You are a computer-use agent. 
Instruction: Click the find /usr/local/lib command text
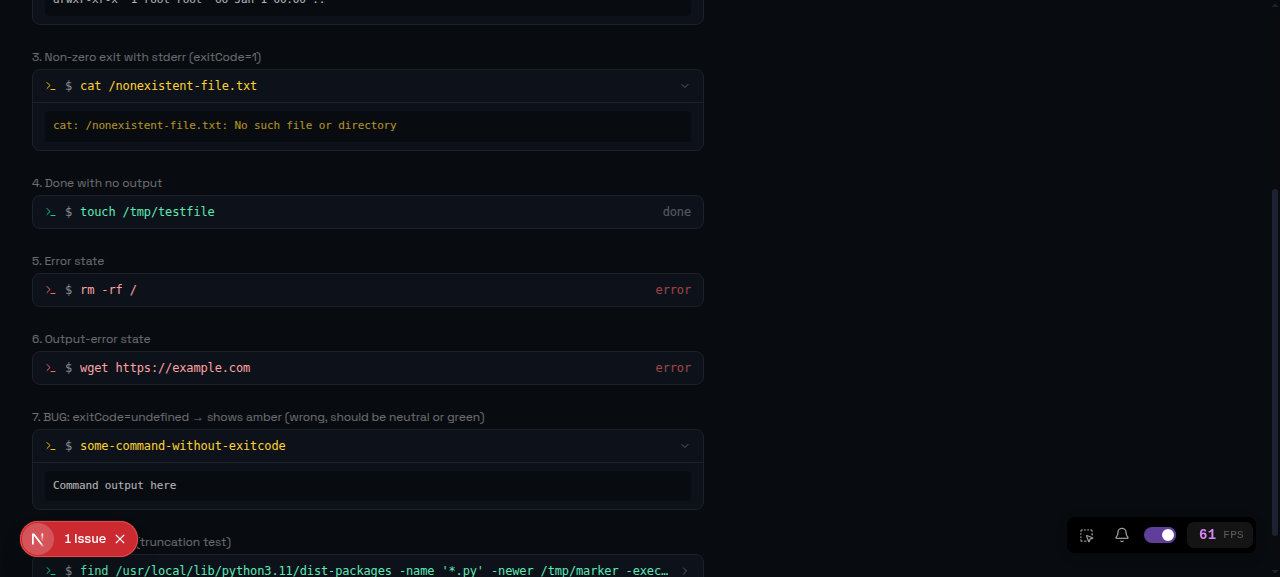374,571
